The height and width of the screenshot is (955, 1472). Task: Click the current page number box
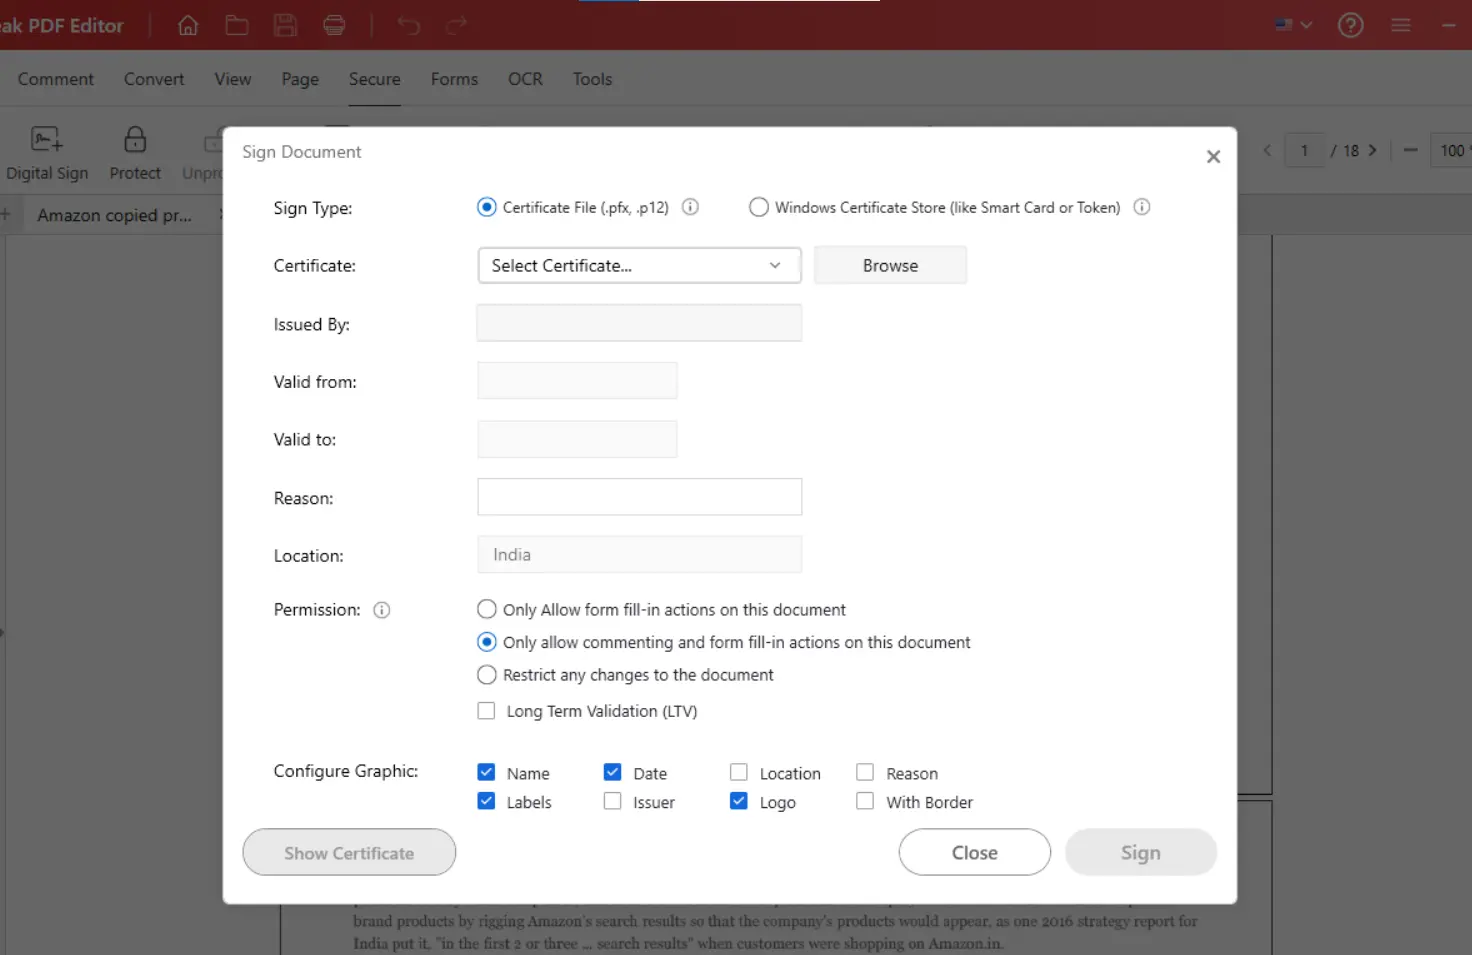click(1305, 150)
